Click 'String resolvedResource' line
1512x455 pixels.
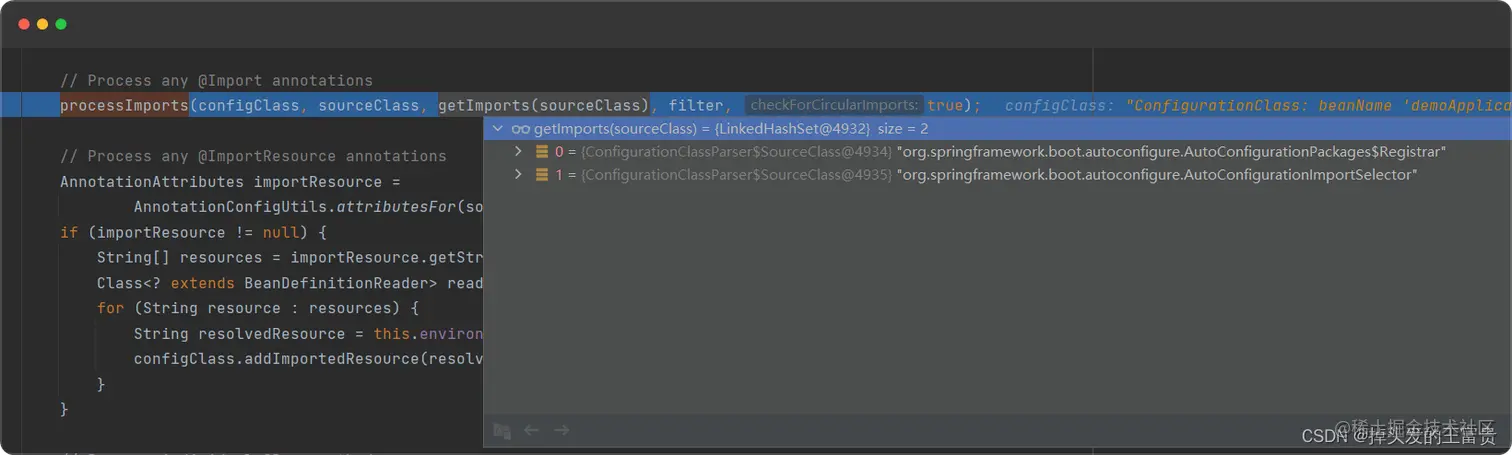click(309, 334)
